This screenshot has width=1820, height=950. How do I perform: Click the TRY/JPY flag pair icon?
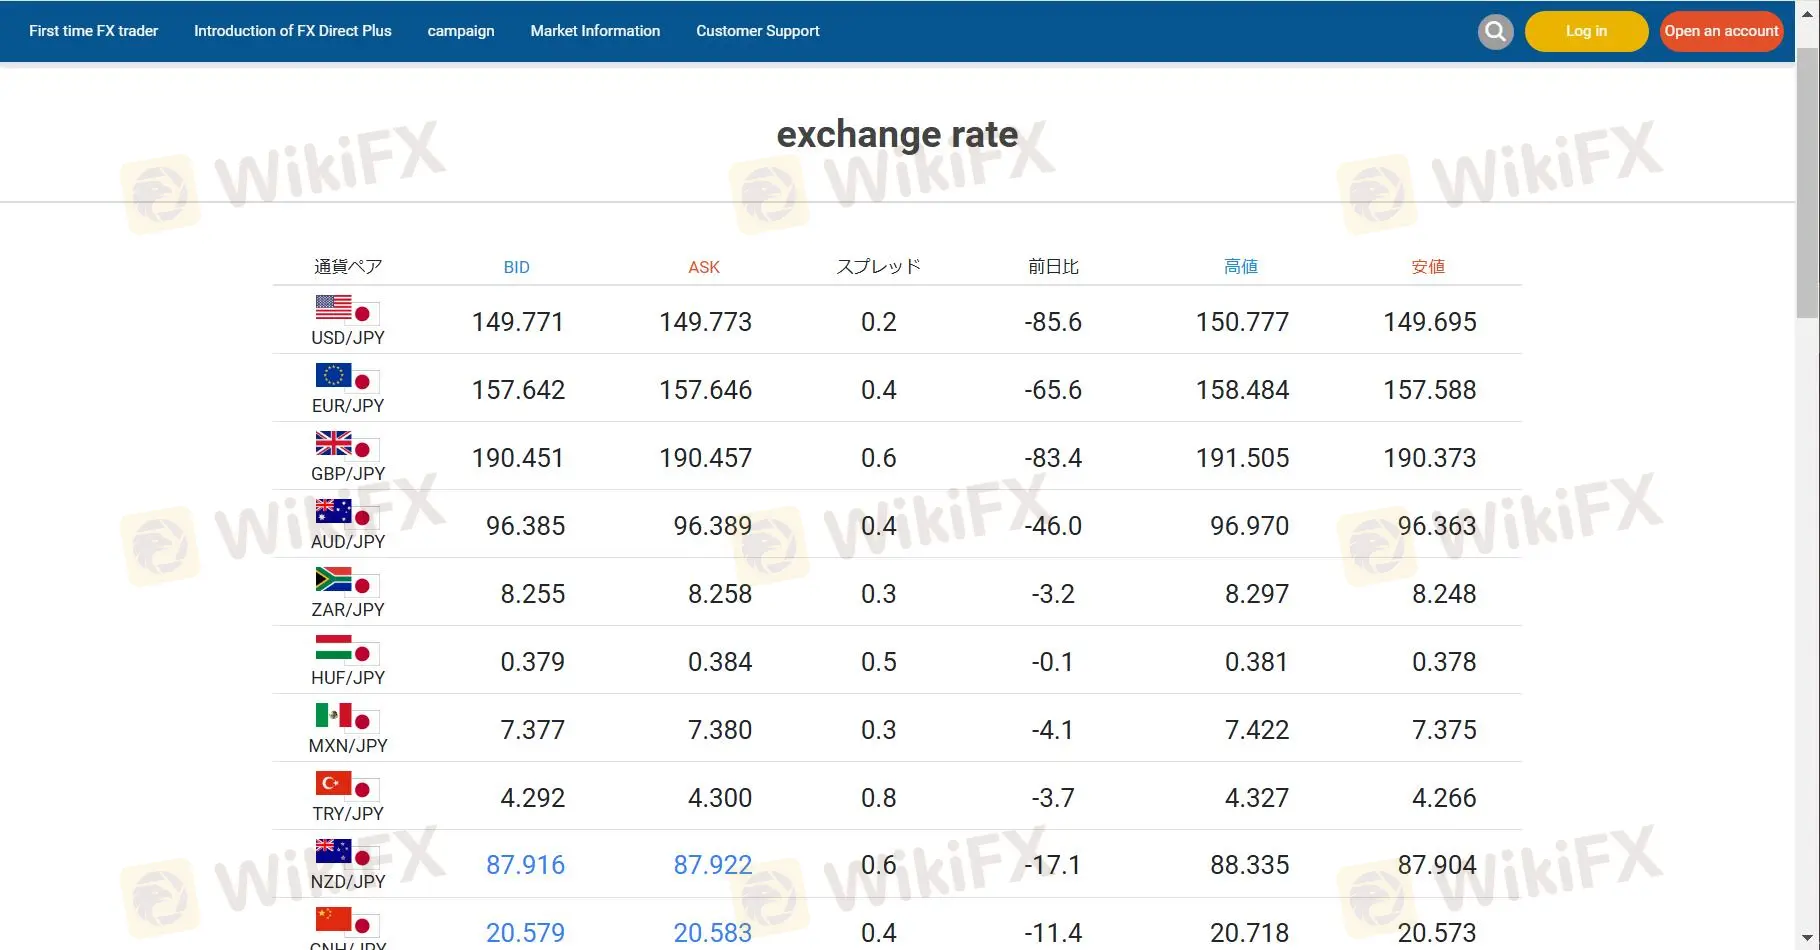point(347,785)
